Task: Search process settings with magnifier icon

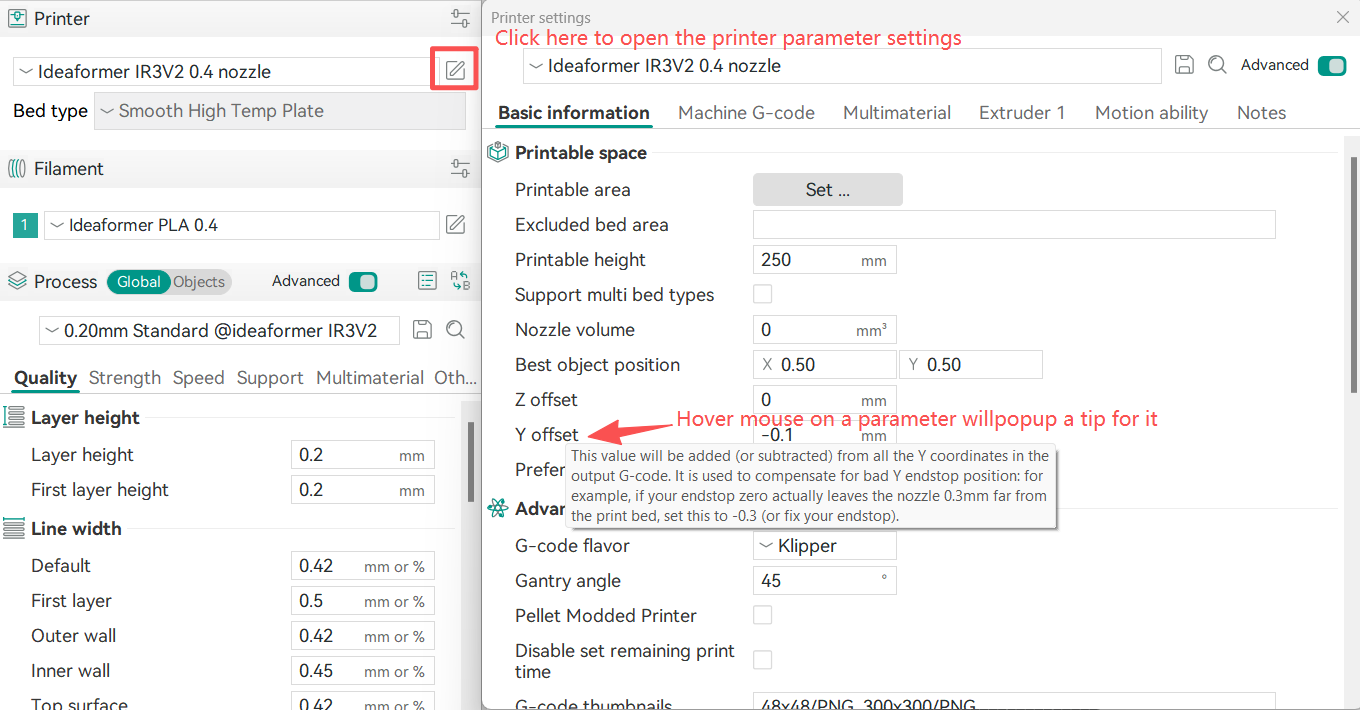Action: tap(455, 330)
